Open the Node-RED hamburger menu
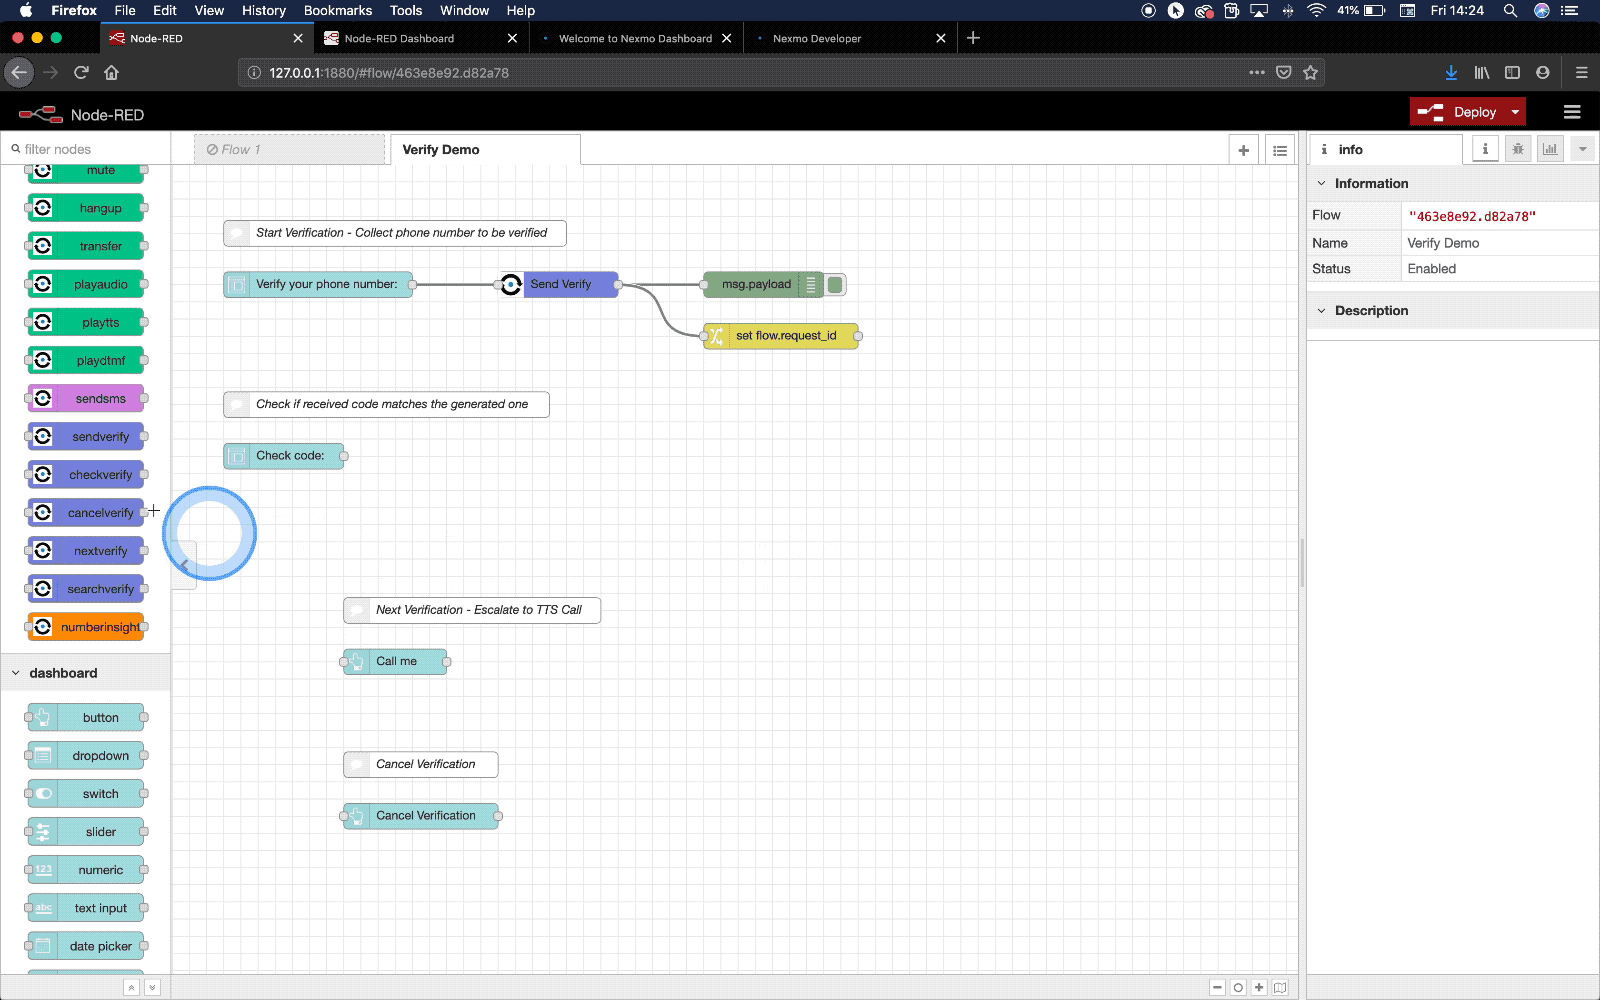The width and height of the screenshot is (1600, 1000). point(1572,111)
